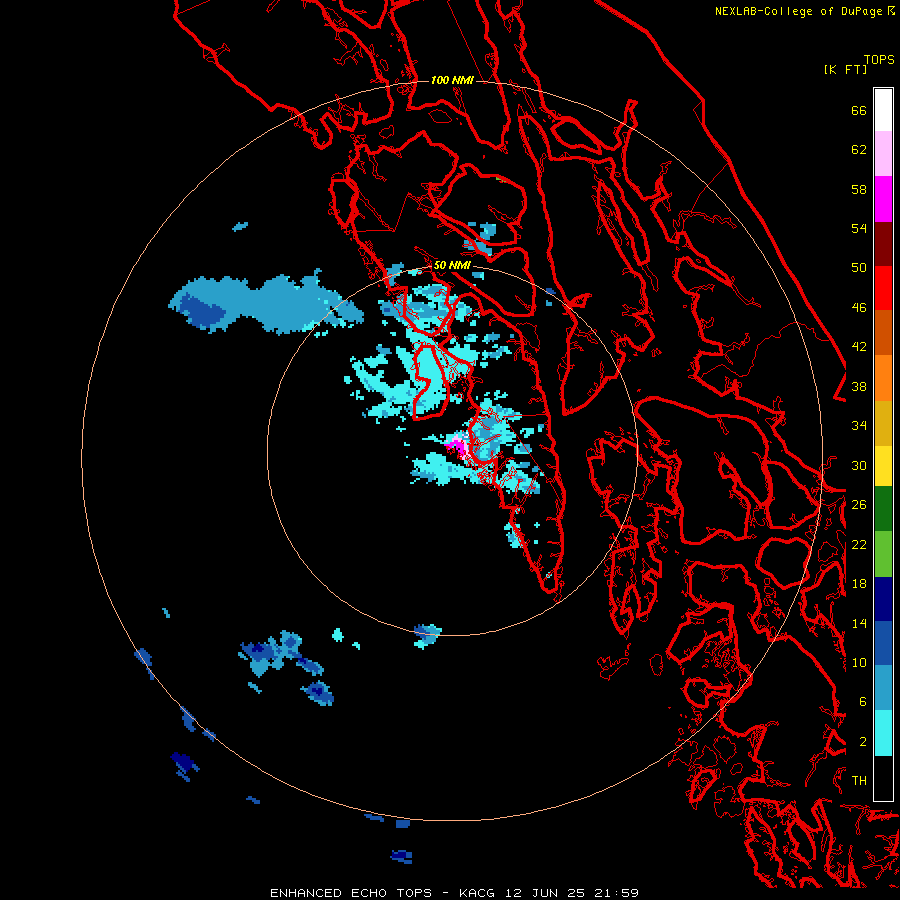Click the 58 legend value
Viewport: 900px width, 900px height.
click(x=859, y=189)
